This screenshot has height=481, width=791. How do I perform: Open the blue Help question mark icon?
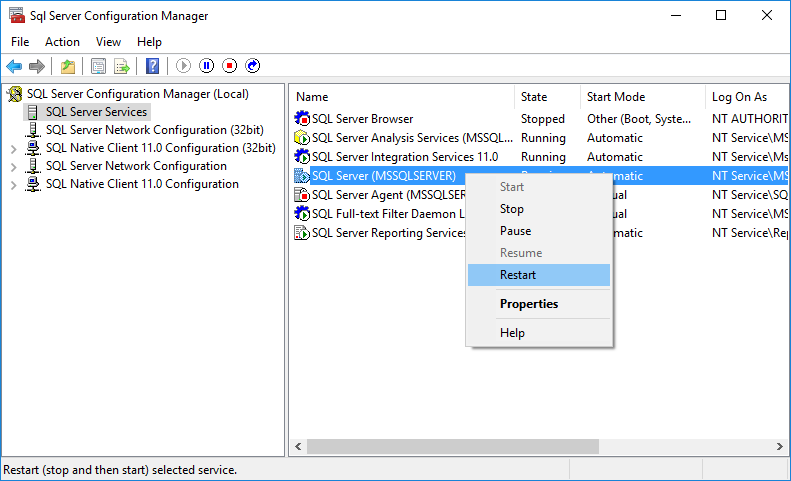point(152,66)
